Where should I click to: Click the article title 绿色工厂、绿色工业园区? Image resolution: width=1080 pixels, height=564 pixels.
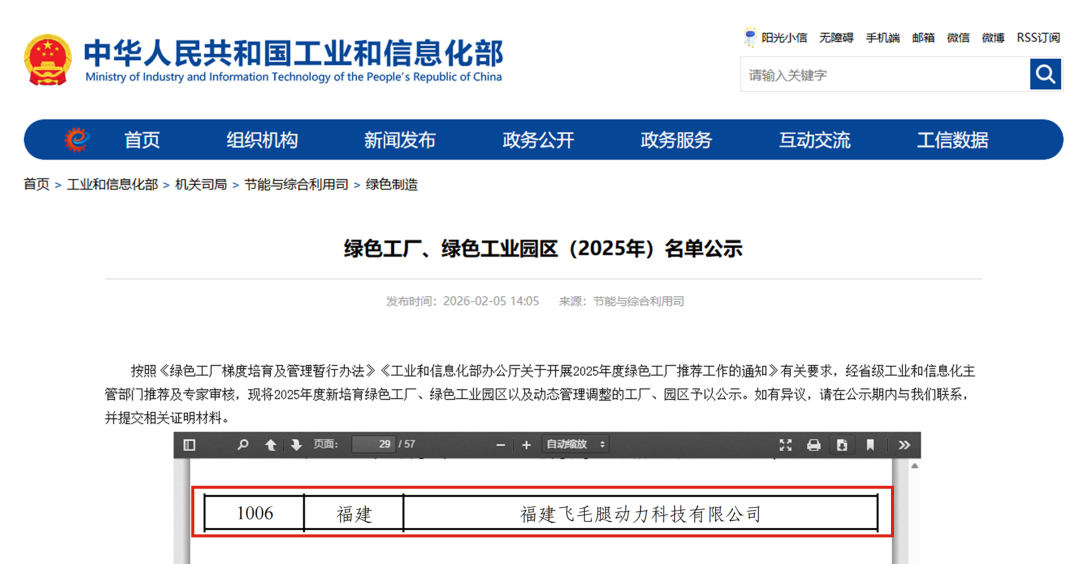543,249
